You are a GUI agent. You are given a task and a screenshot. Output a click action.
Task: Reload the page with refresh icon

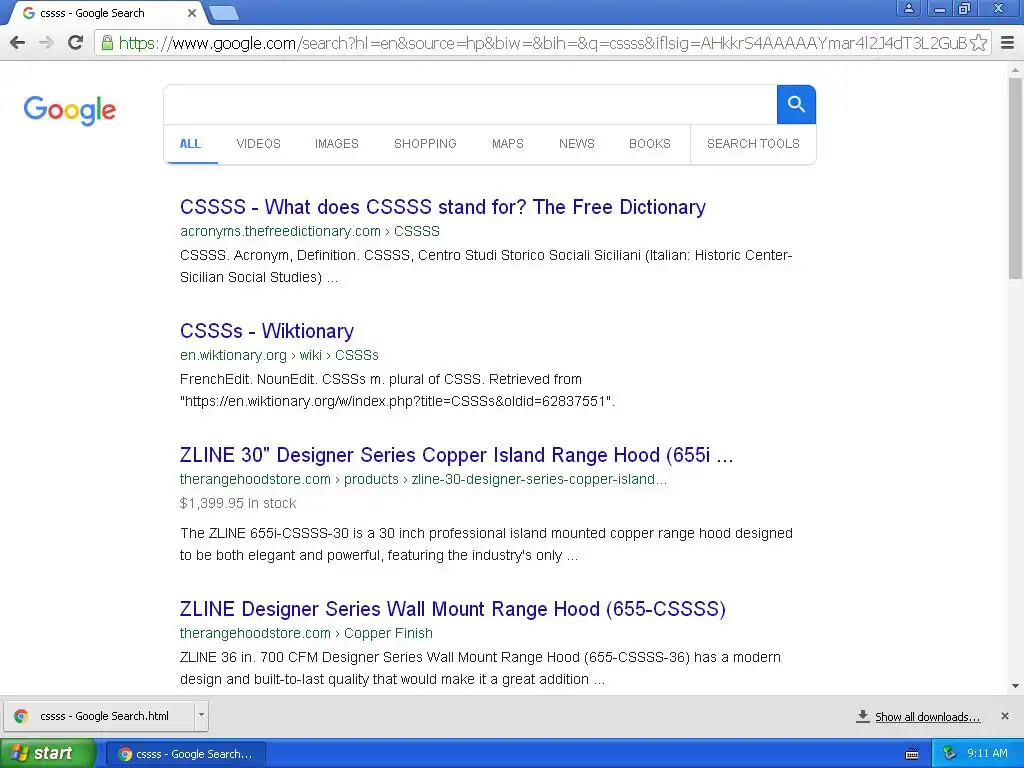tap(76, 43)
